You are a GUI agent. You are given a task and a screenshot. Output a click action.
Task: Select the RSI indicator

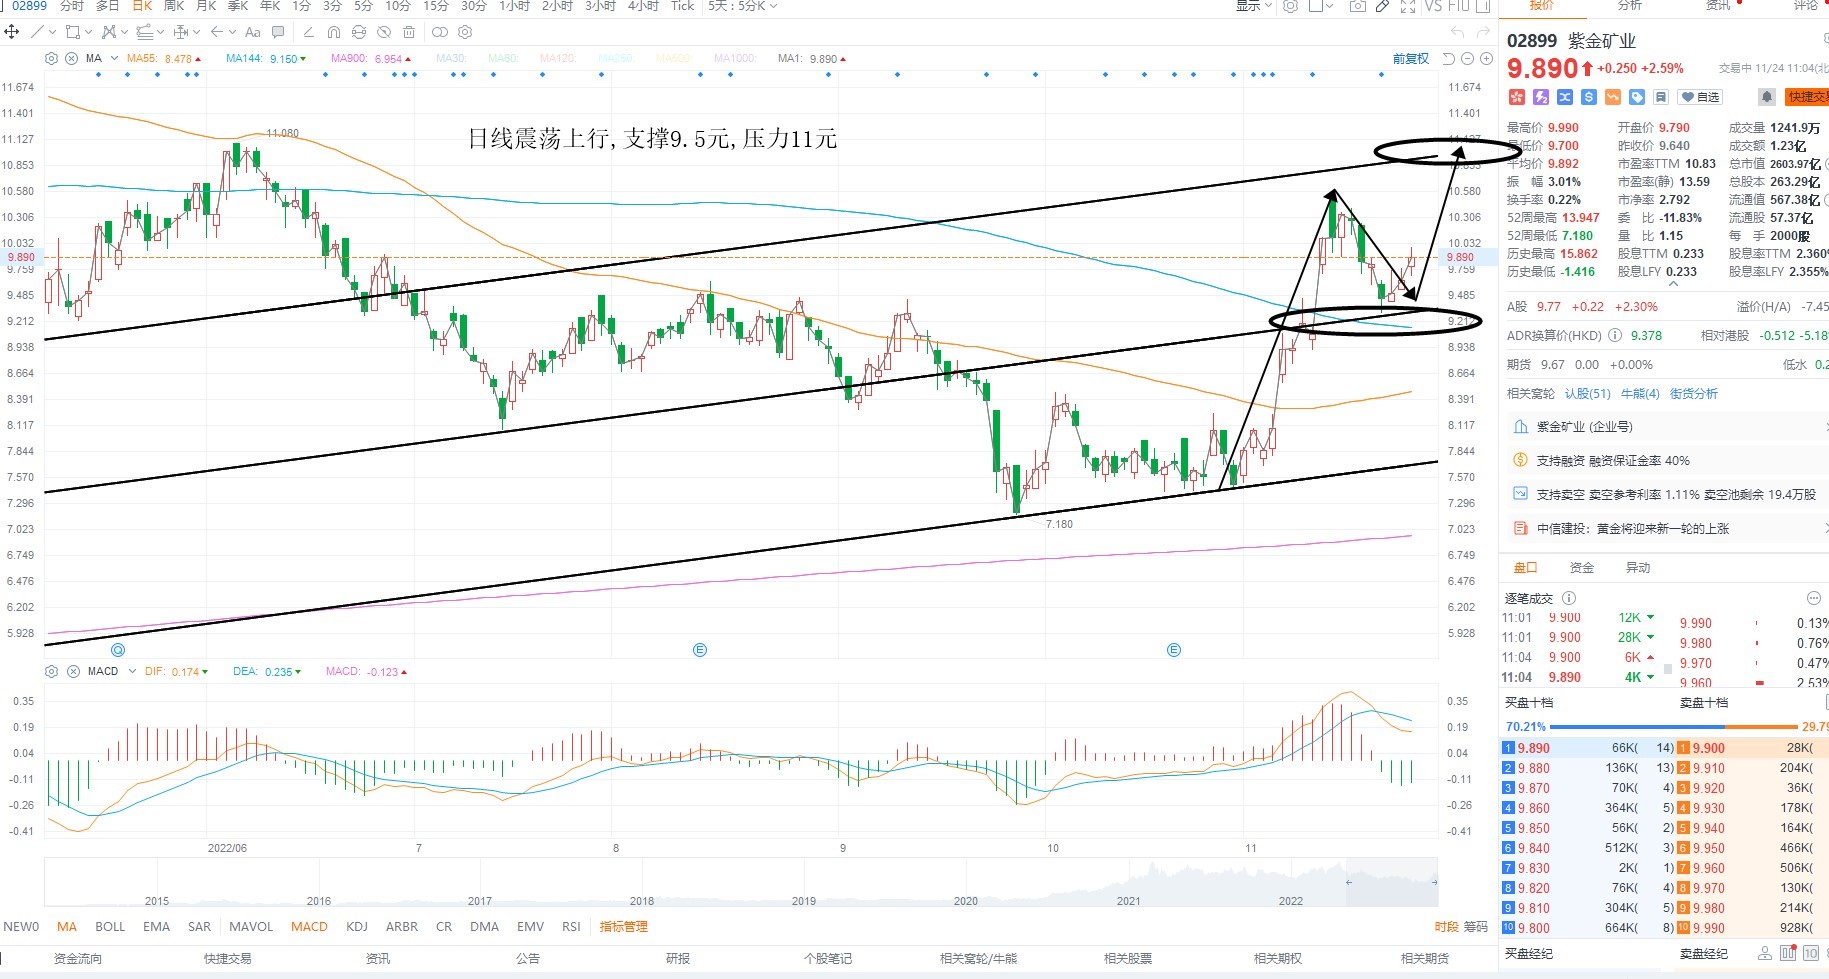[571, 927]
